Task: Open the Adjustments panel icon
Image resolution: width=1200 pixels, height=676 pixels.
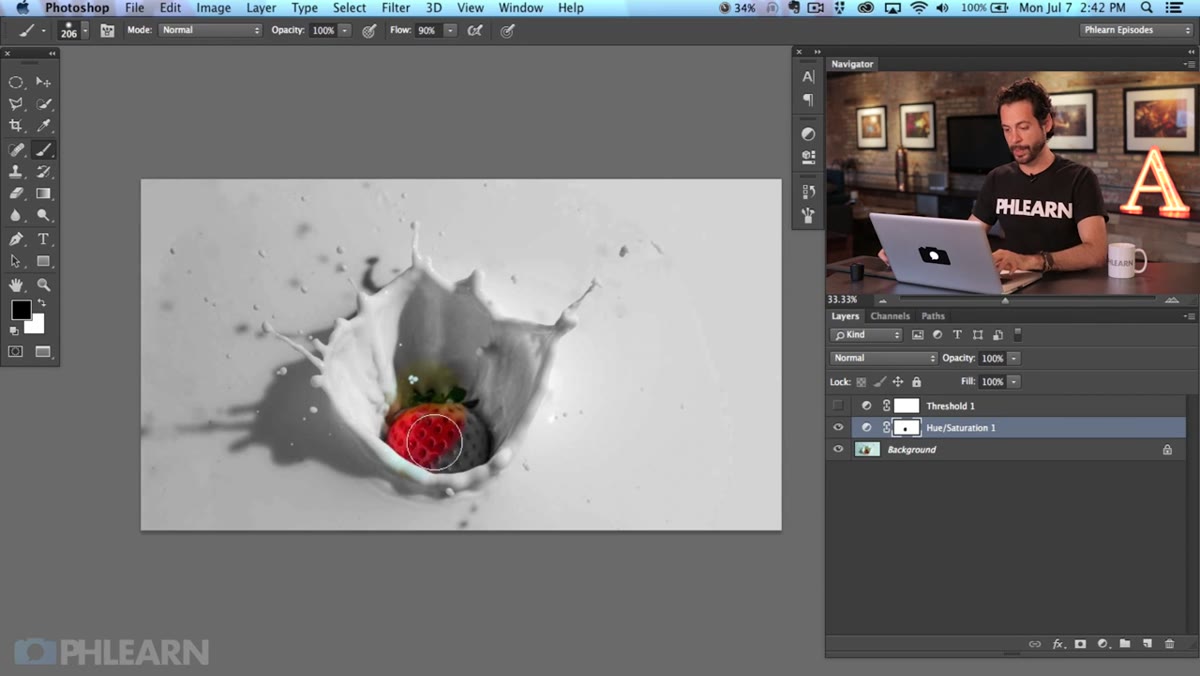Action: point(808,134)
